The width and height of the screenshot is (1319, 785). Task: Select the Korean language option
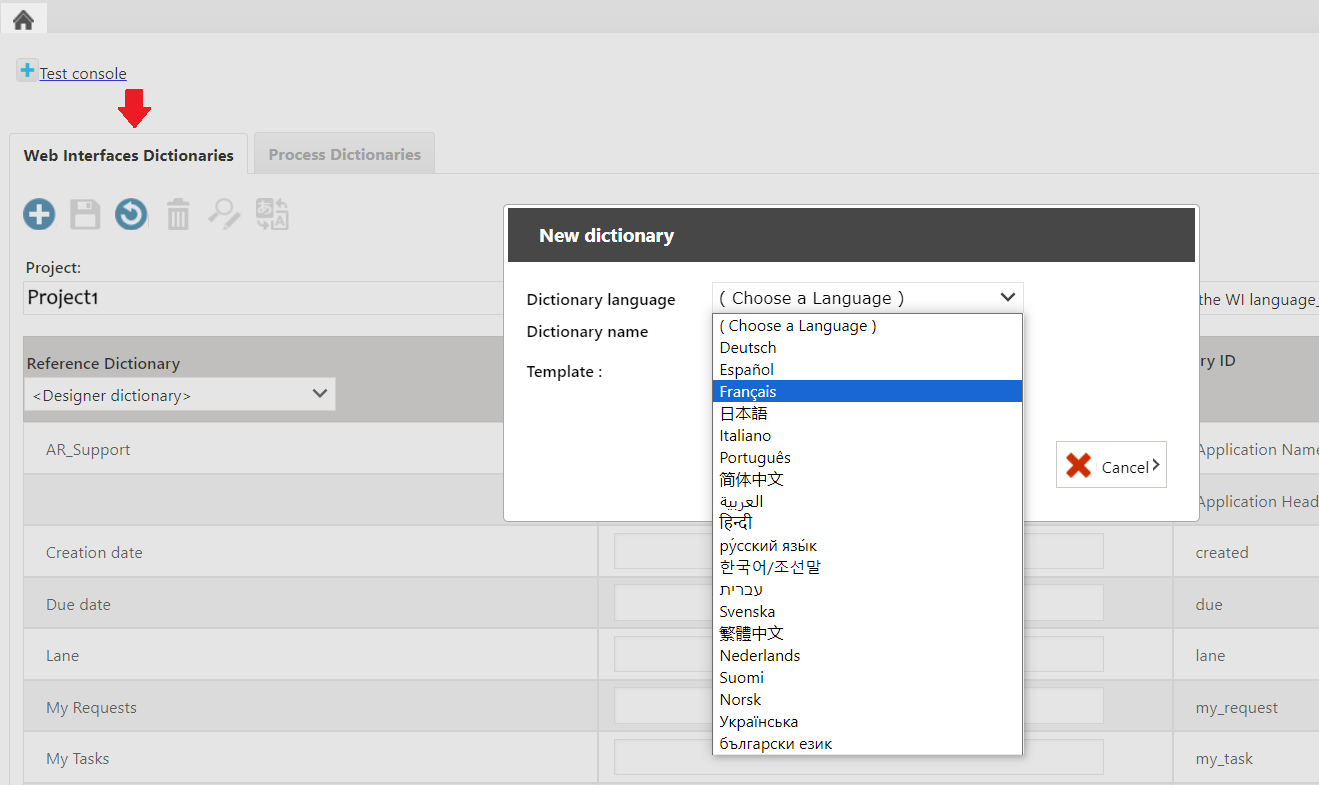[867, 568]
